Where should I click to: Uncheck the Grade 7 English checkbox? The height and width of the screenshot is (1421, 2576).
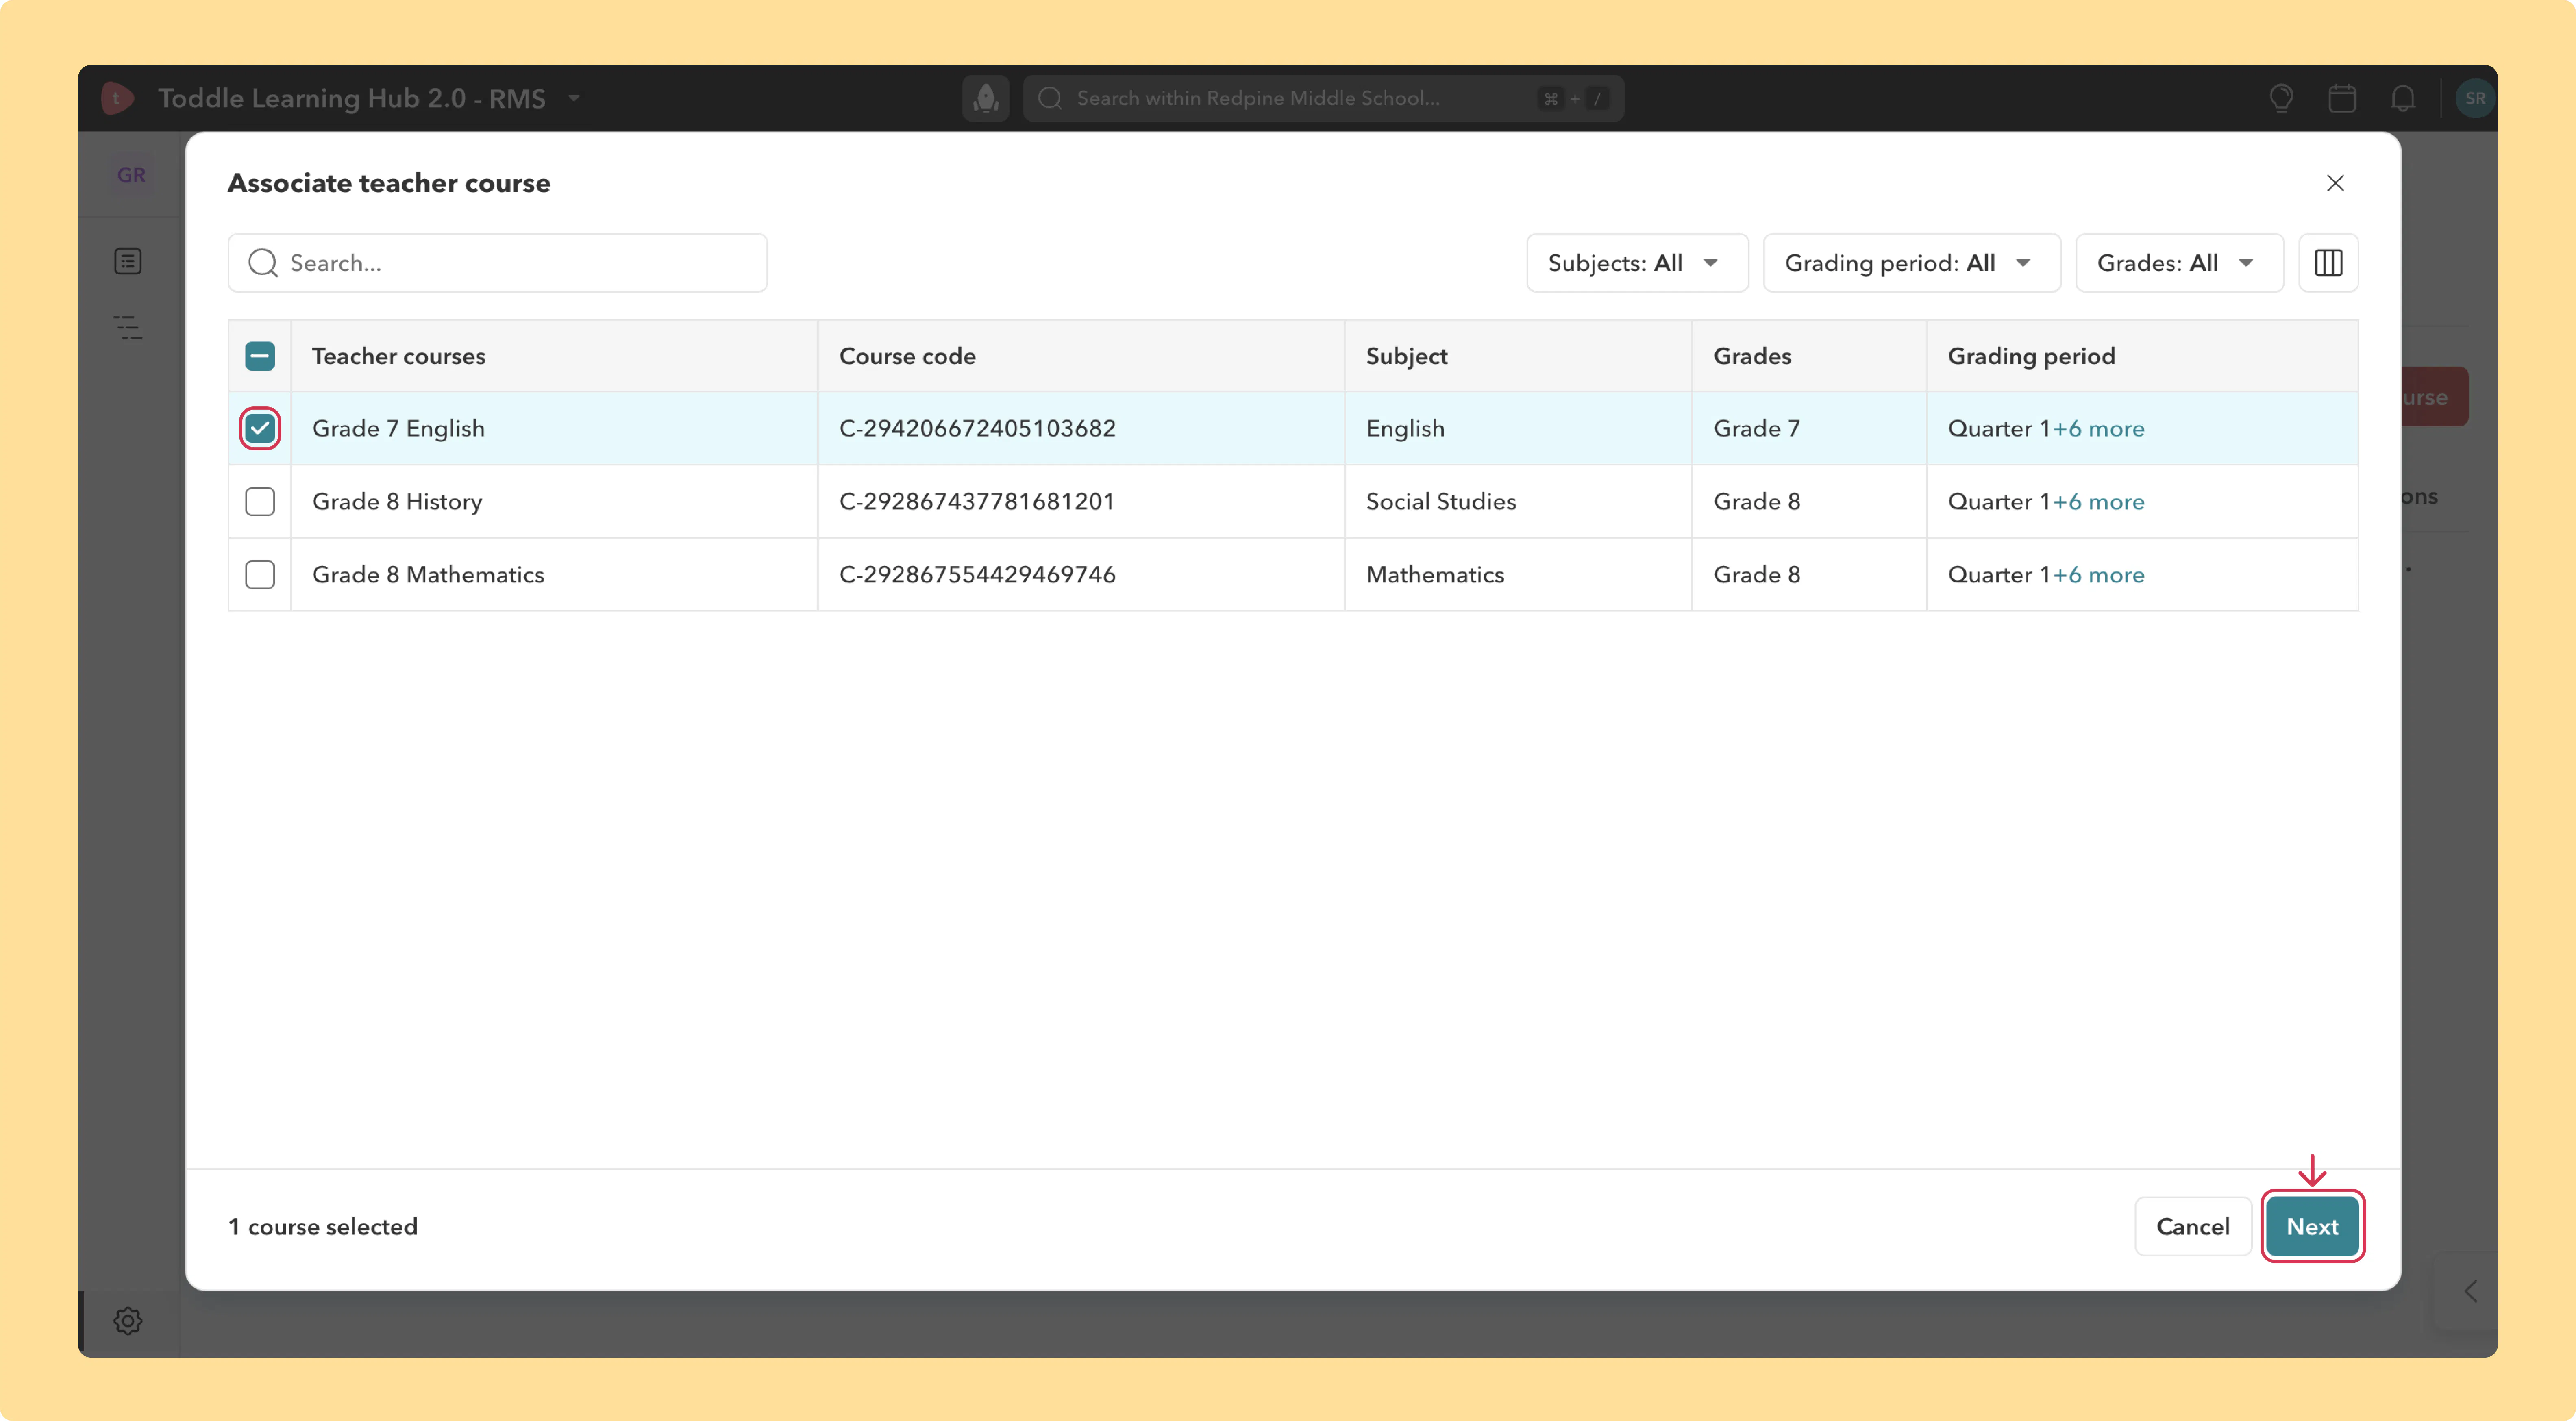(260, 429)
